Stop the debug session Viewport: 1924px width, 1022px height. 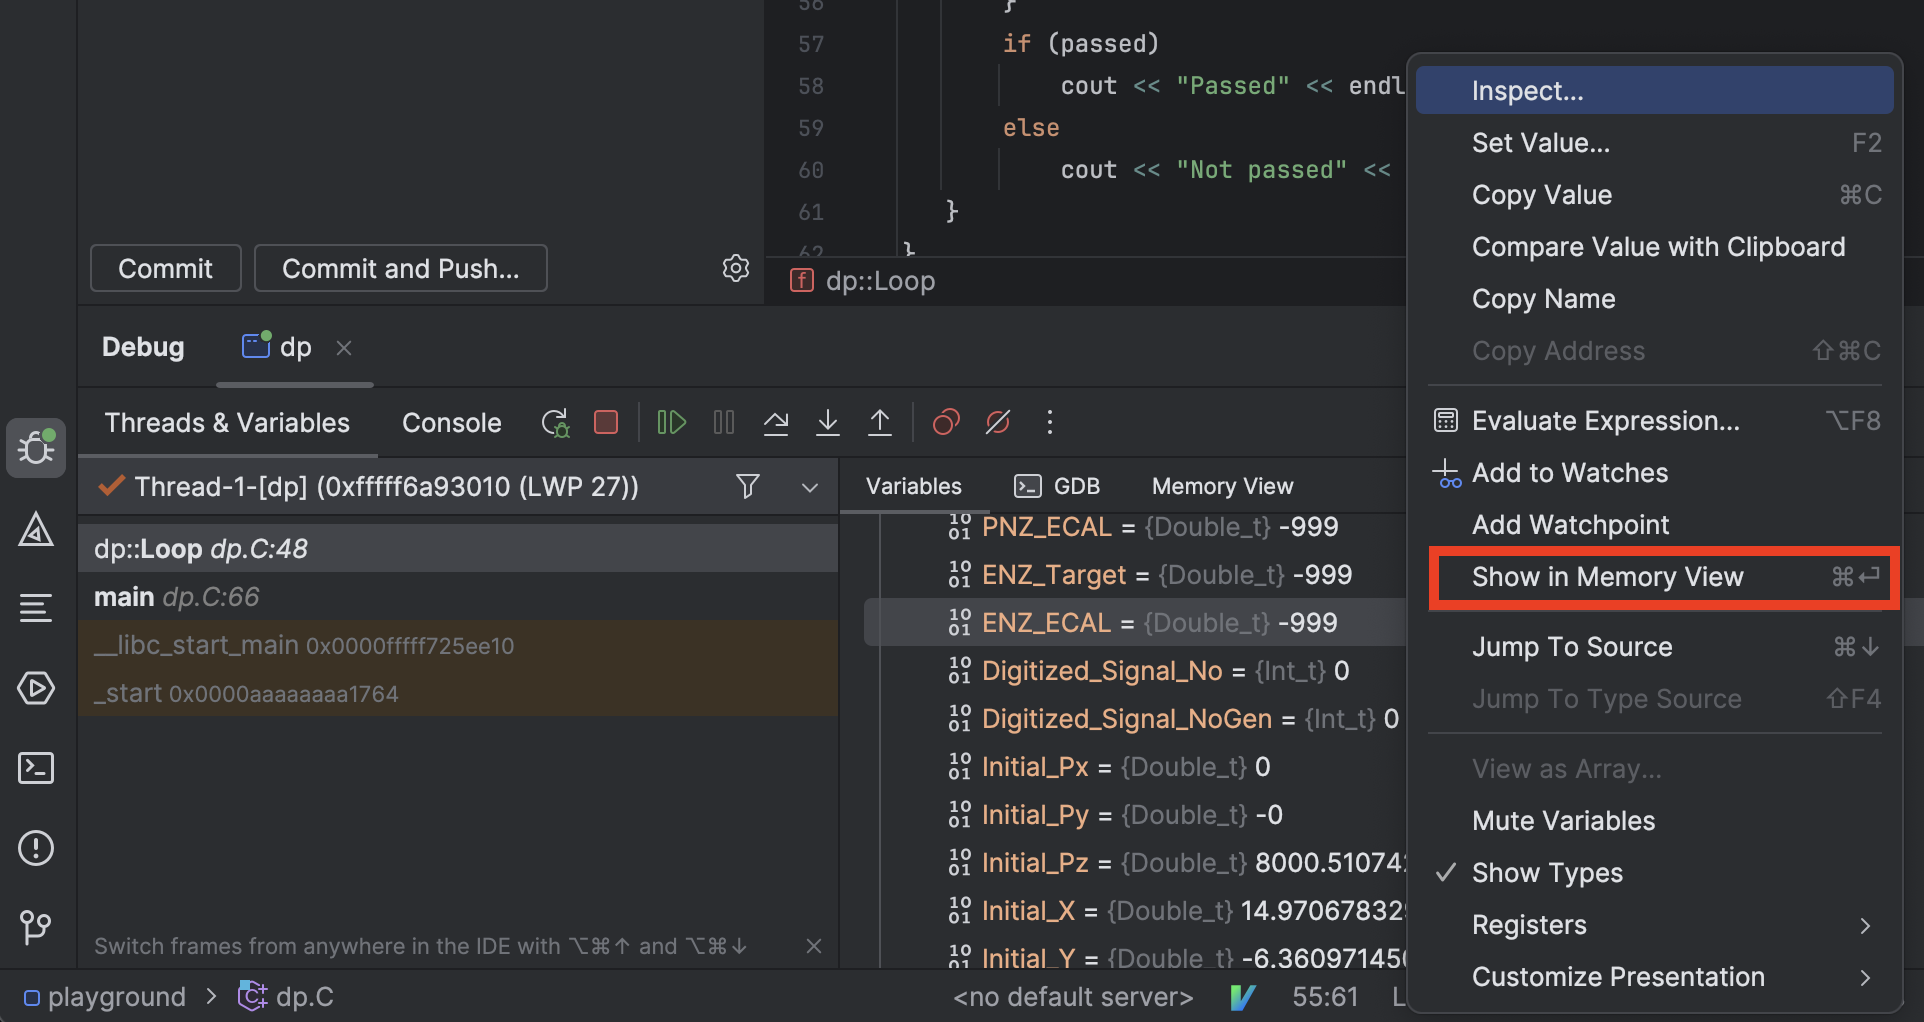606,423
